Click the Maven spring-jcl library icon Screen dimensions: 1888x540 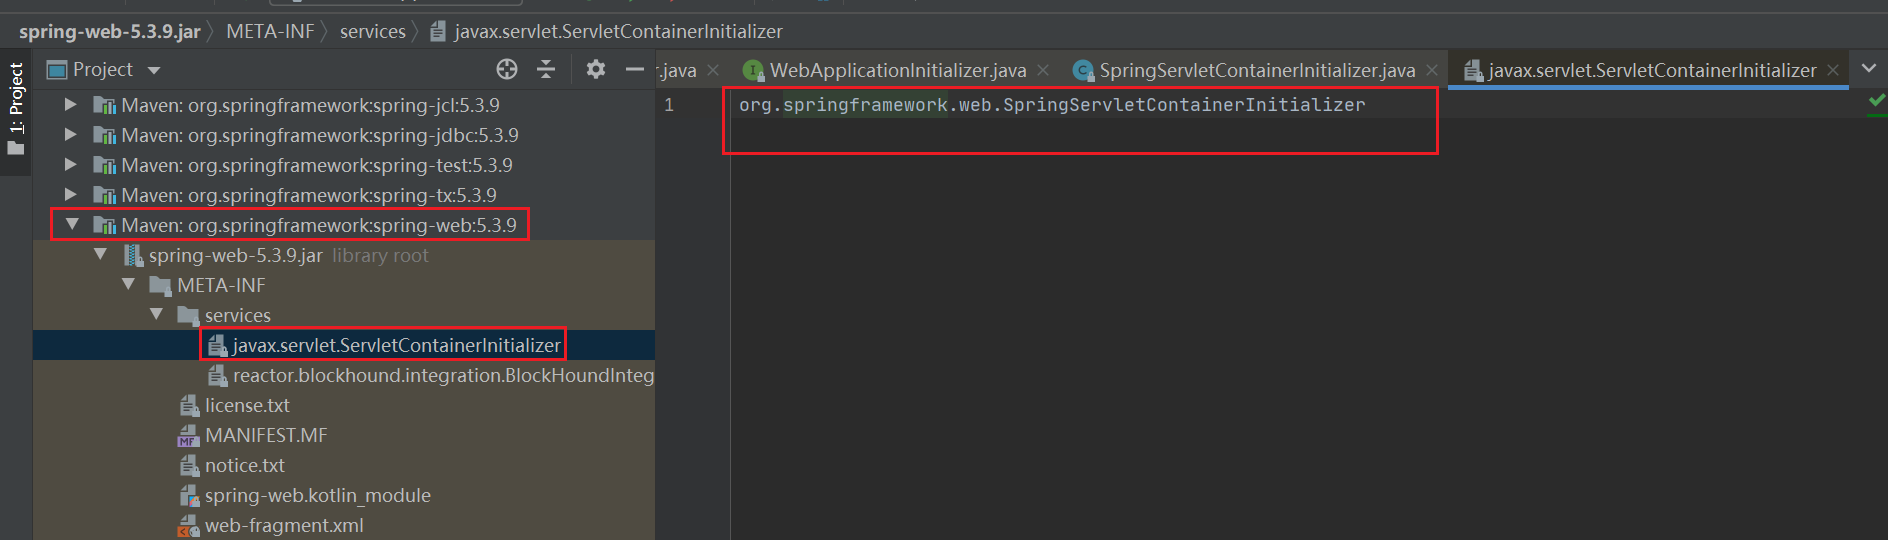pyautogui.click(x=104, y=105)
